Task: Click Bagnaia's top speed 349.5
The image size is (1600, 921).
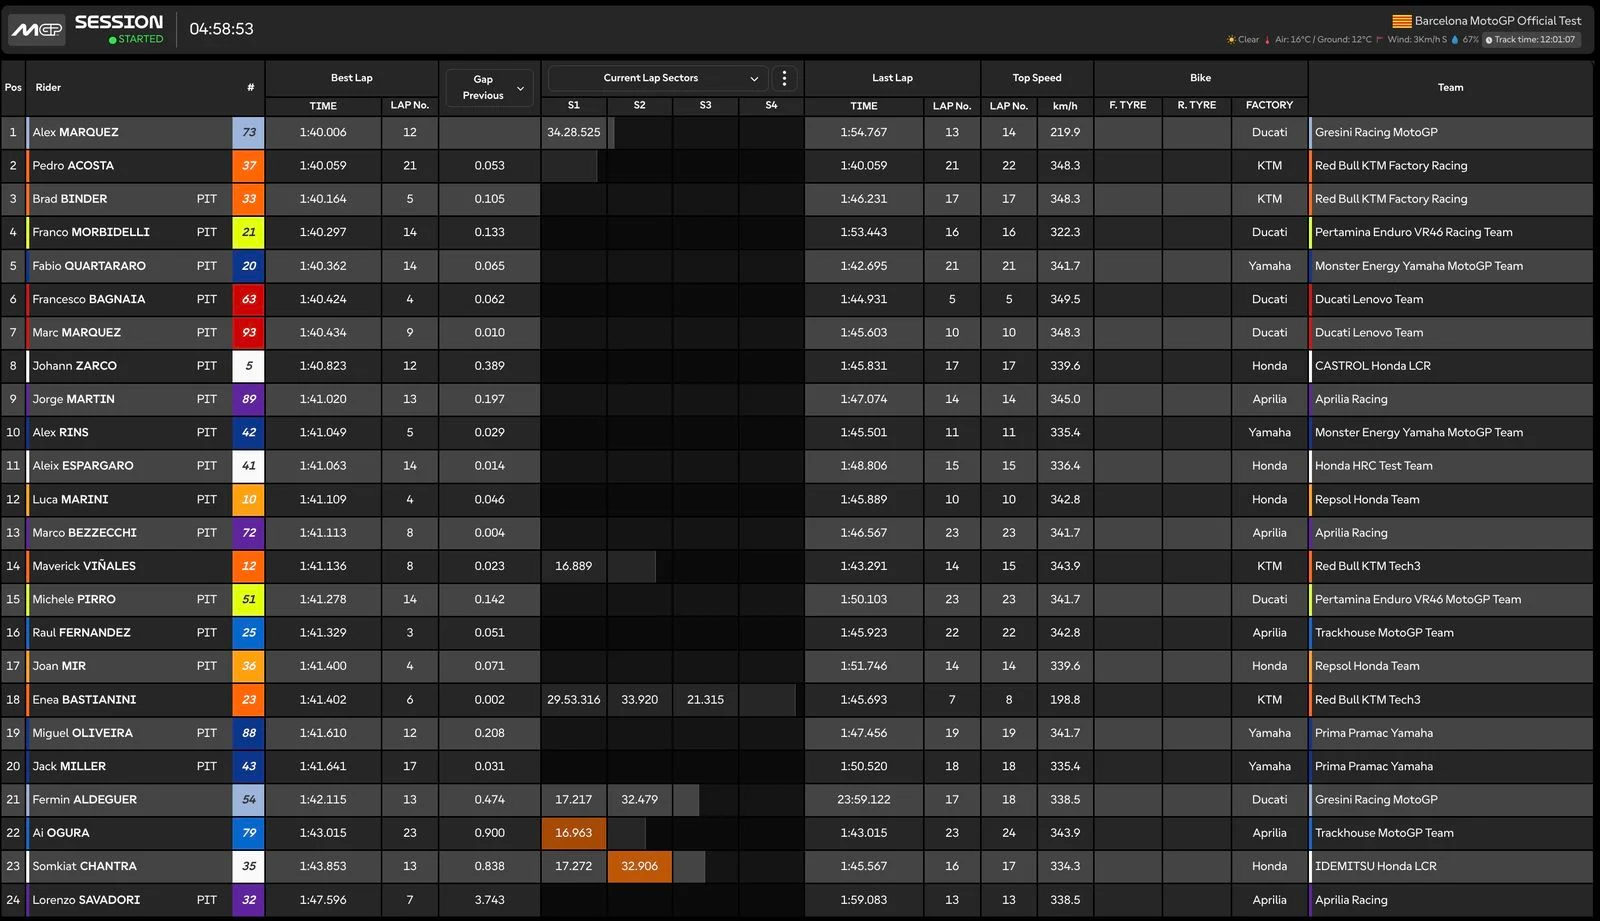Action: point(1065,299)
